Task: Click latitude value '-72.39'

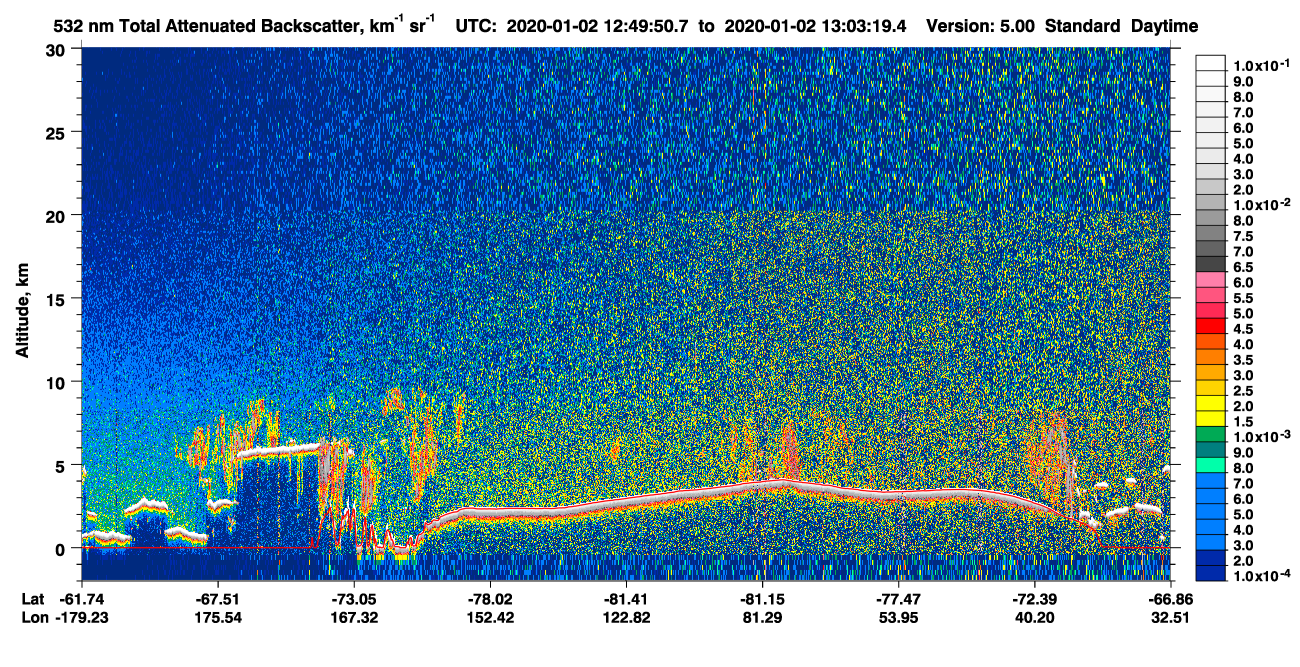Action: 1034,599
